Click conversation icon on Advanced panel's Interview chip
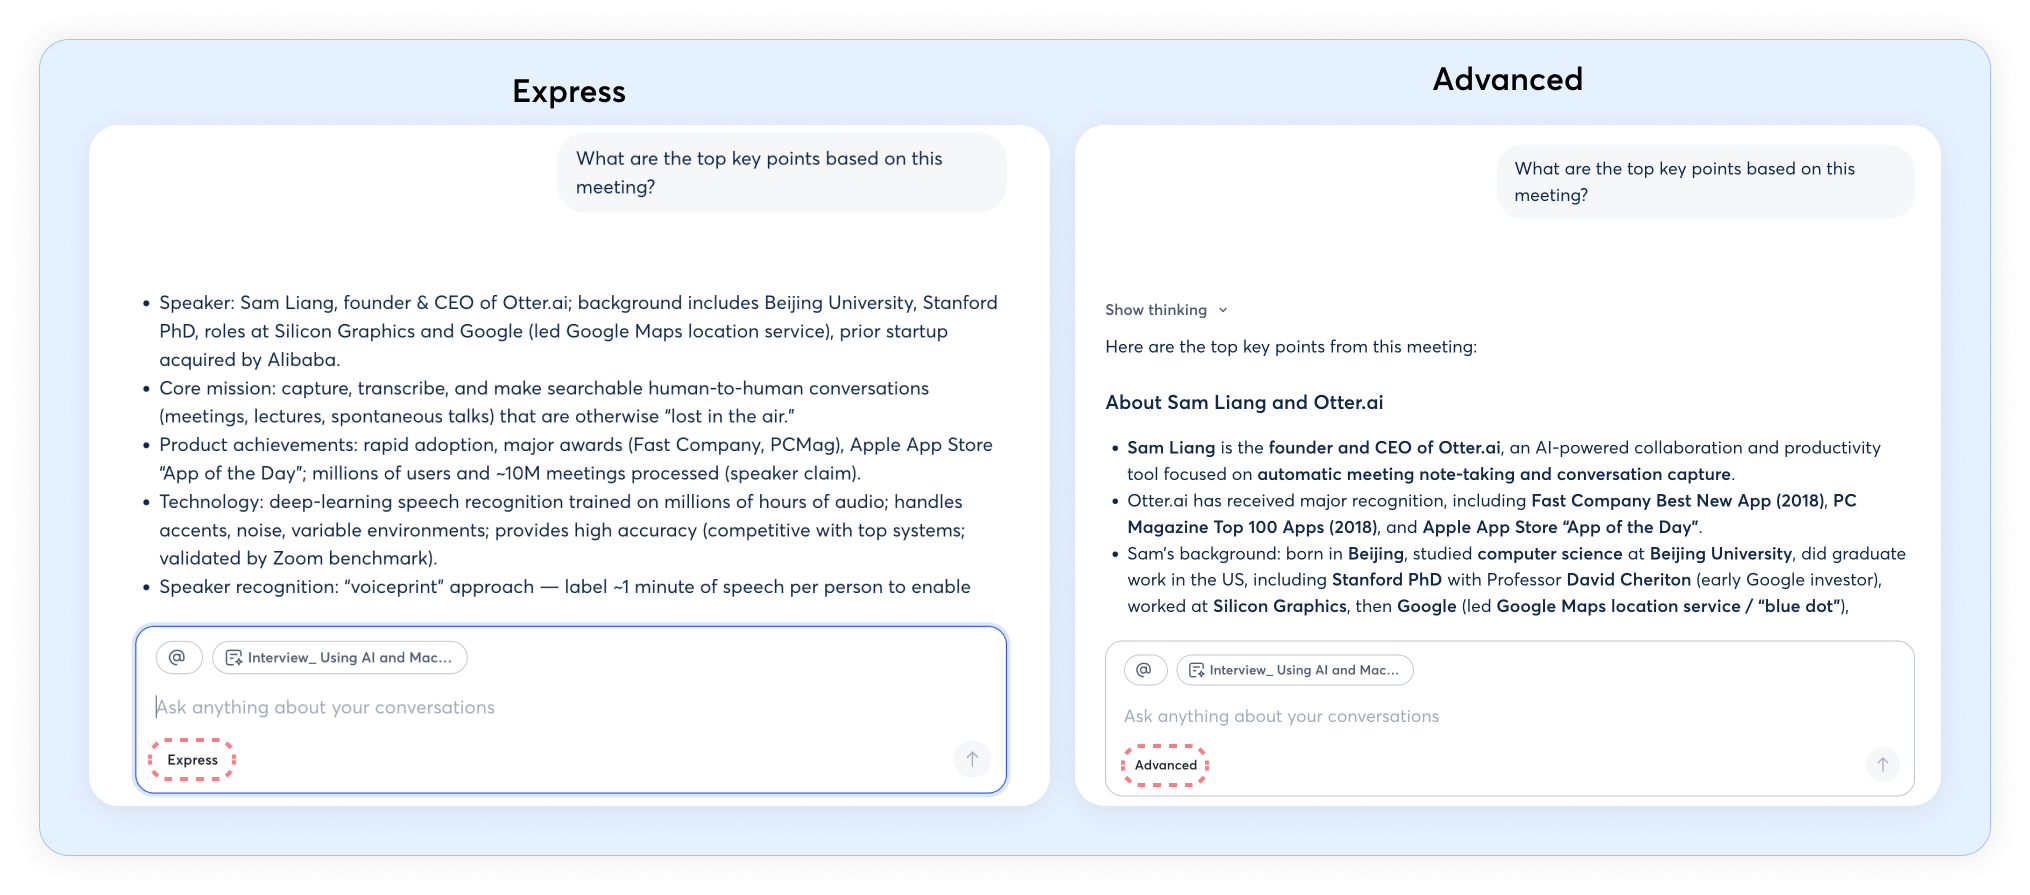Image resolution: width=2030 pixels, height=895 pixels. [1196, 670]
